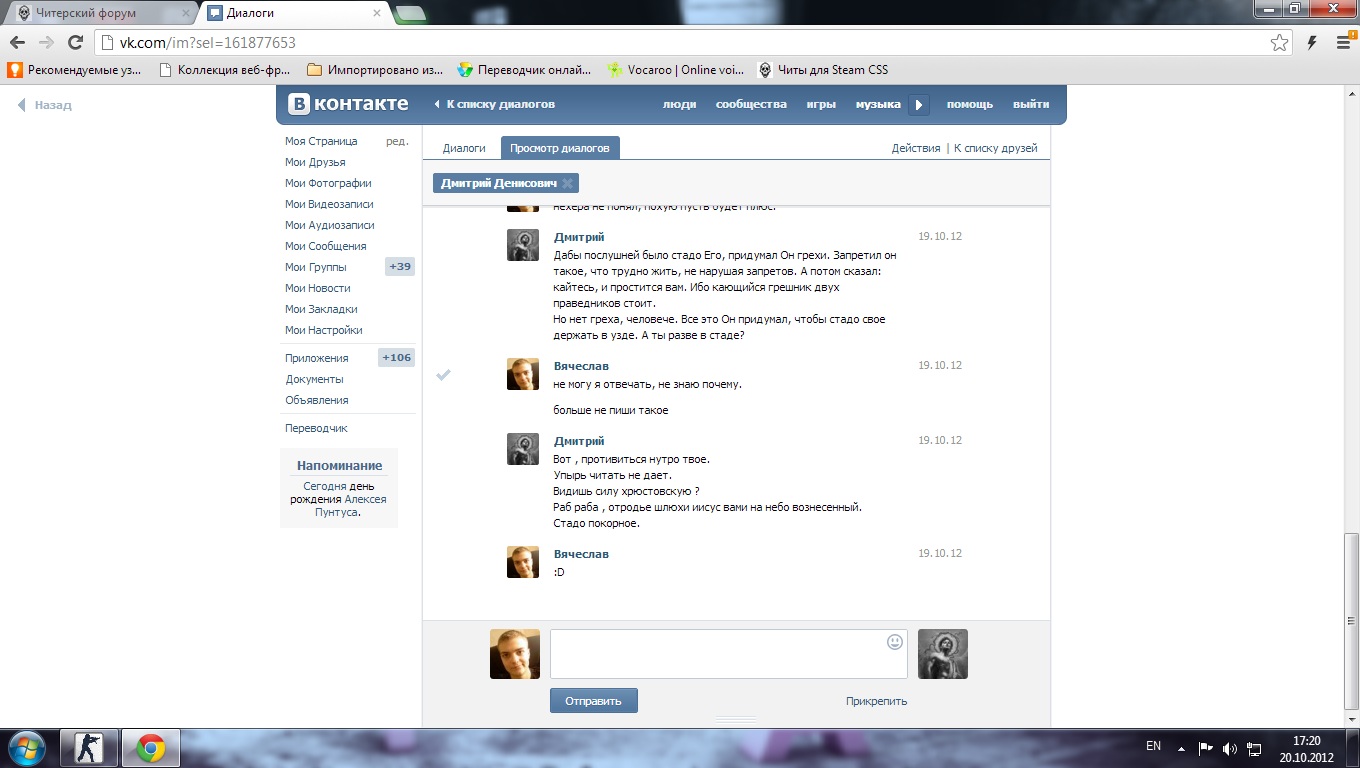This screenshot has height=768, width=1360.
Task: Open Chrome menu hamburger icon
Action: [1344, 43]
